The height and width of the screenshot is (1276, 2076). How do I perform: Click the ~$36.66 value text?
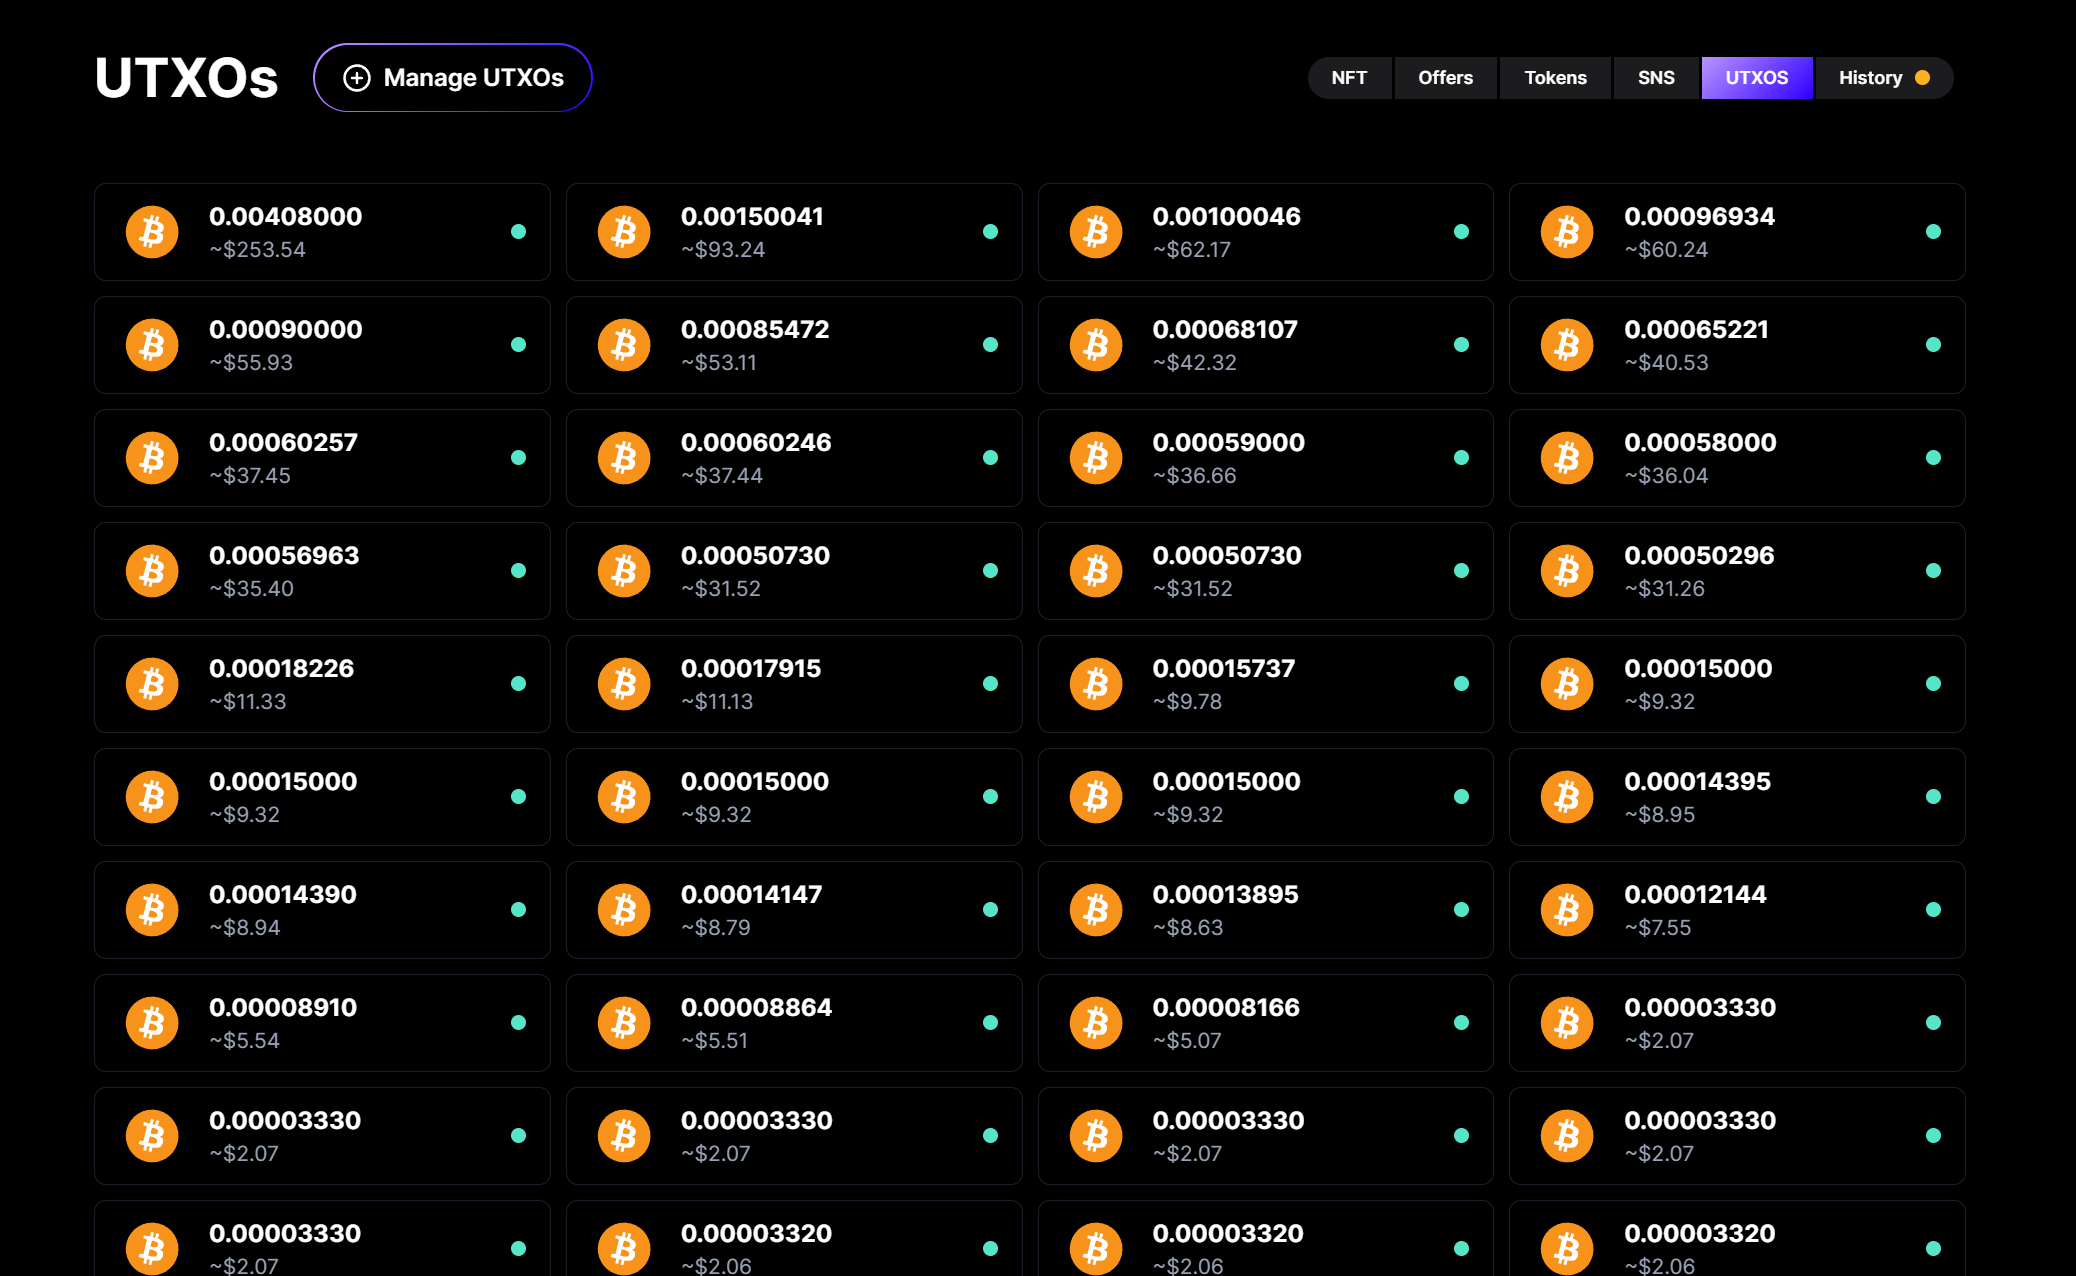[x=1195, y=476]
